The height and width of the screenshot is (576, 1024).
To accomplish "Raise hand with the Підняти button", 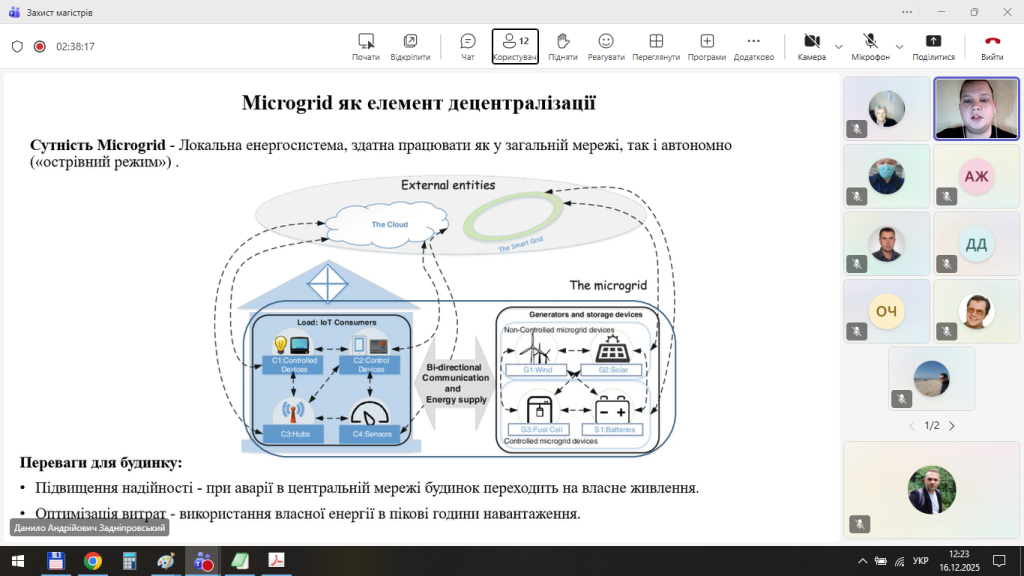I will click(563, 46).
